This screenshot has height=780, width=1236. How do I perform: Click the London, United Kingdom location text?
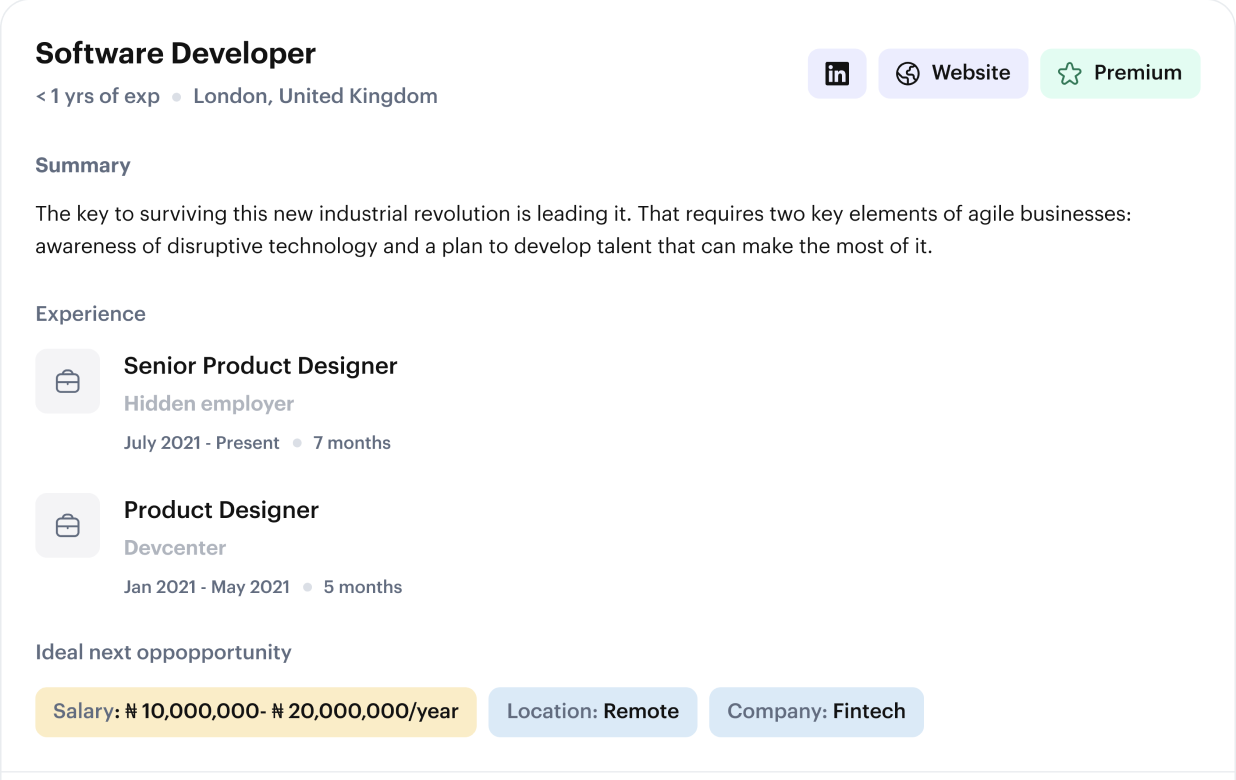click(x=315, y=97)
